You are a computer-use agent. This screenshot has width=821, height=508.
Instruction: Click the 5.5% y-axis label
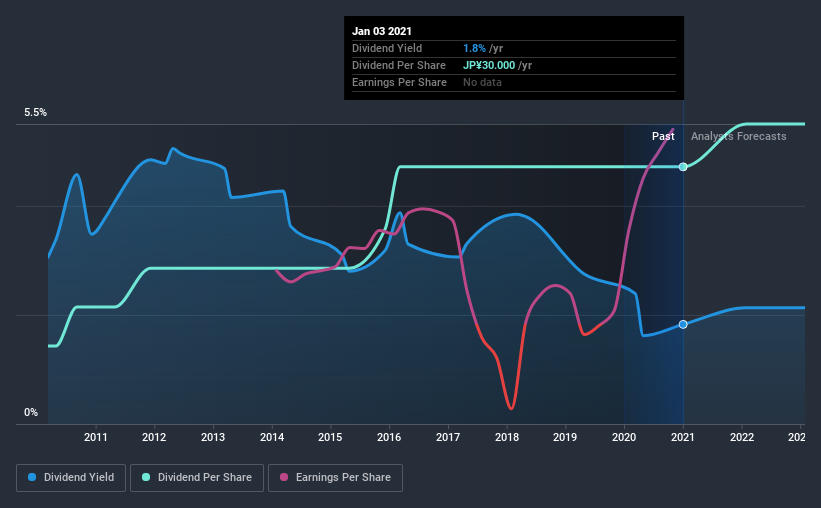pyautogui.click(x=35, y=113)
